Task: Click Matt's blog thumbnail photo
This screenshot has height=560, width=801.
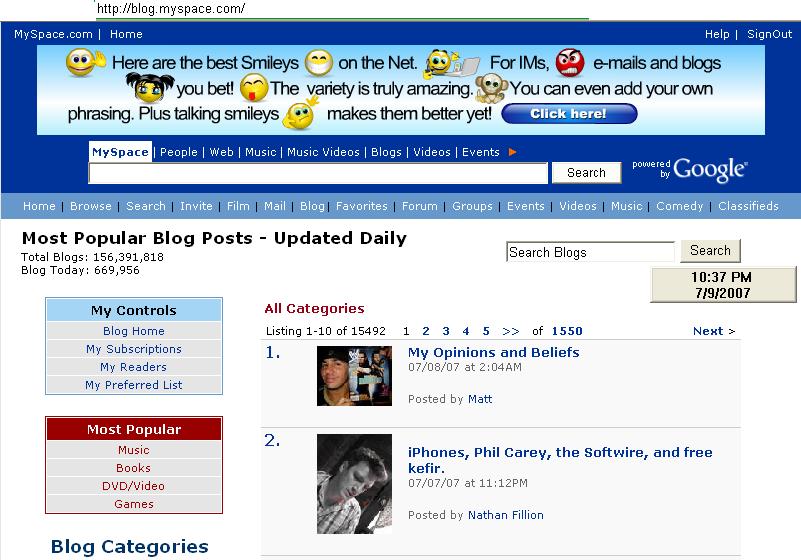Action: coord(355,376)
